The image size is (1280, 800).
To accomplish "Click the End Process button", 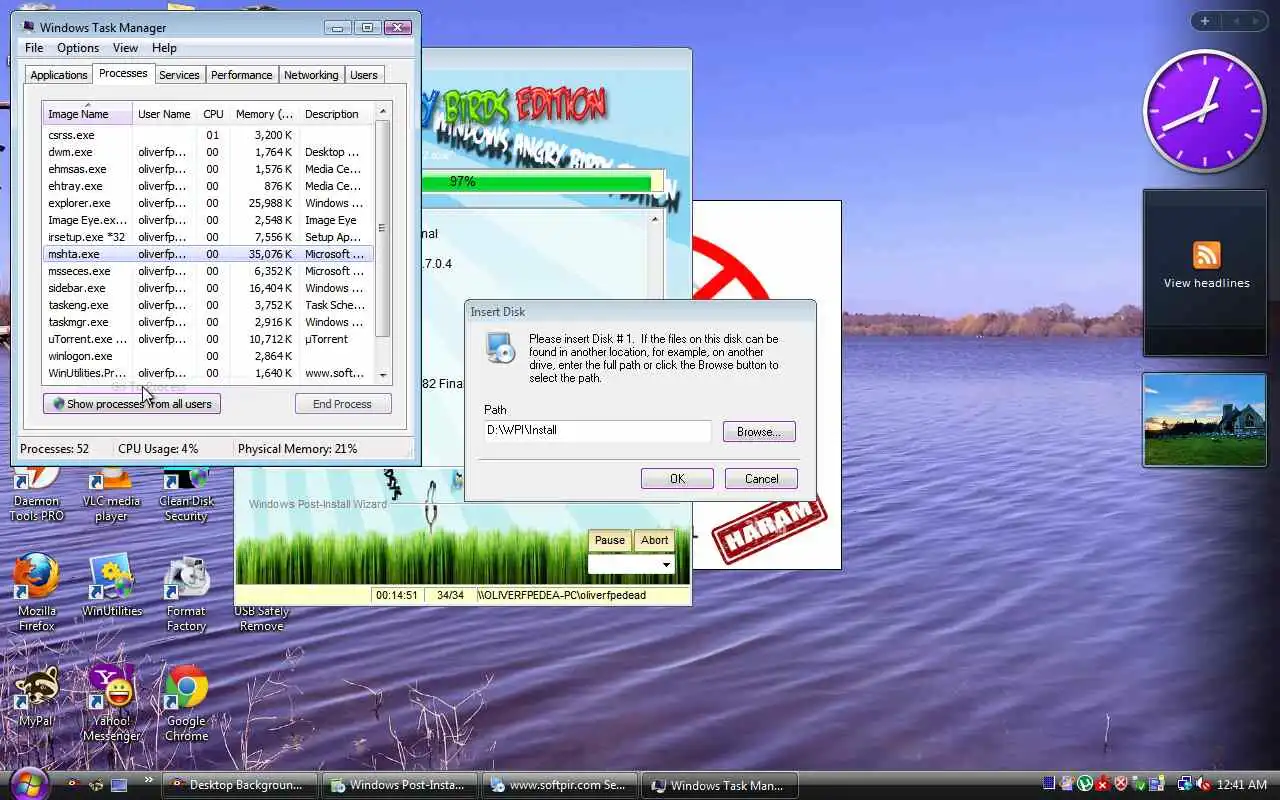I will 342,404.
